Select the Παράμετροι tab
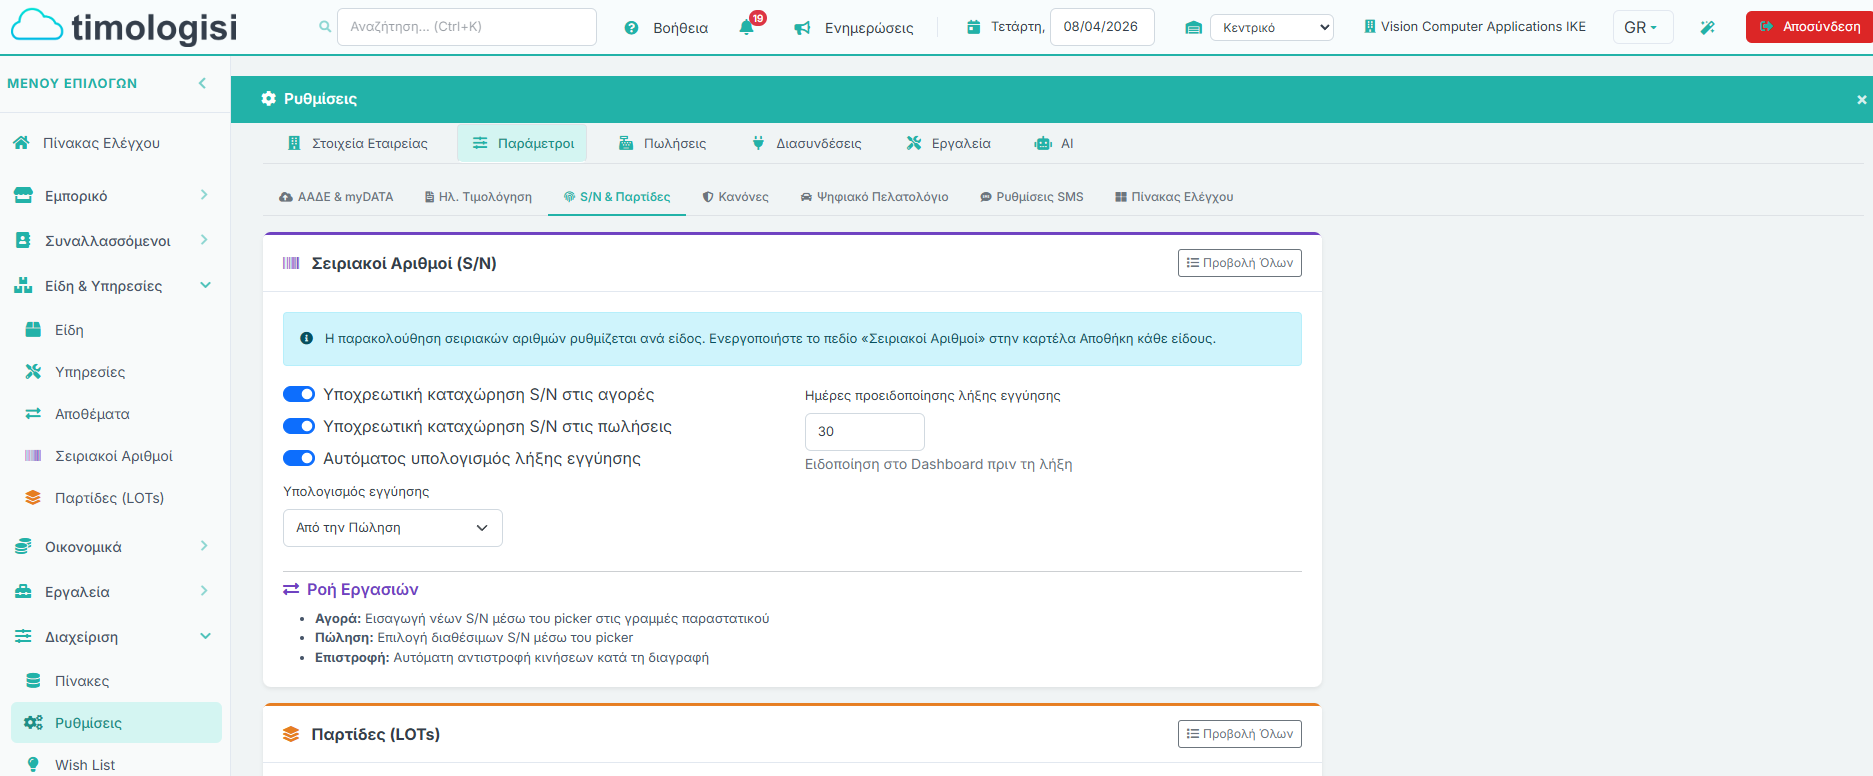Screen dimensions: 1873x776 click(522, 143)
